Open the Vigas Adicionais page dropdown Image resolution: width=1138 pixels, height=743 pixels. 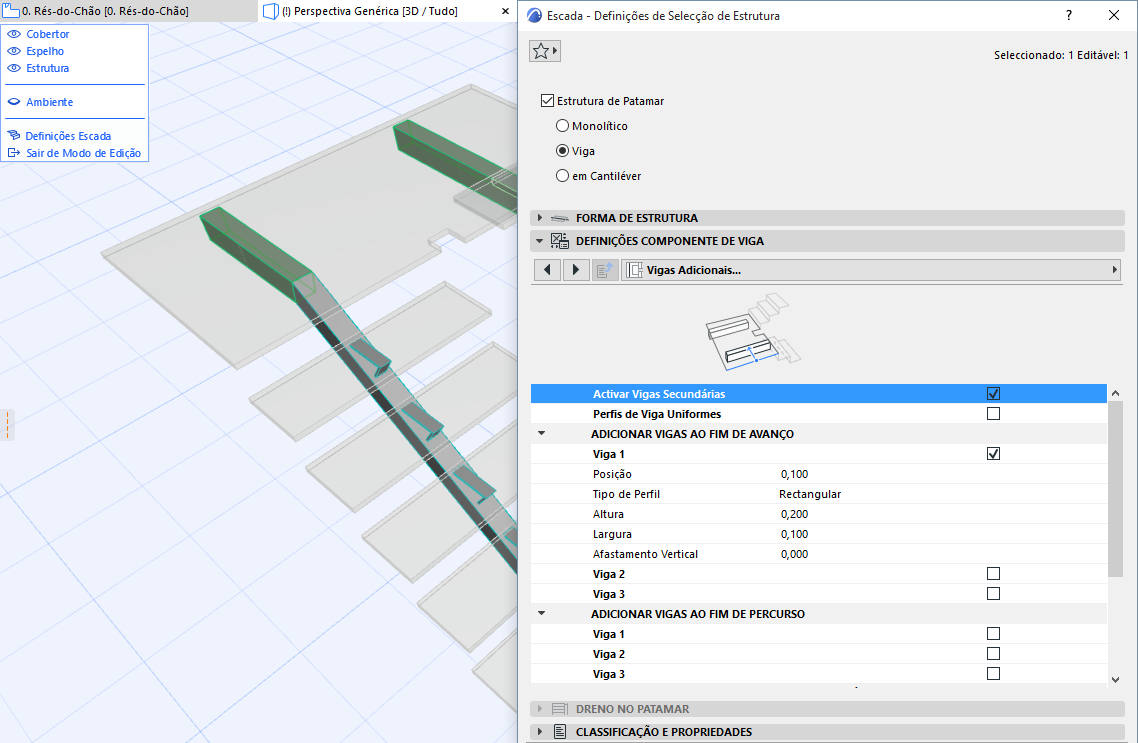pos(870,270)
